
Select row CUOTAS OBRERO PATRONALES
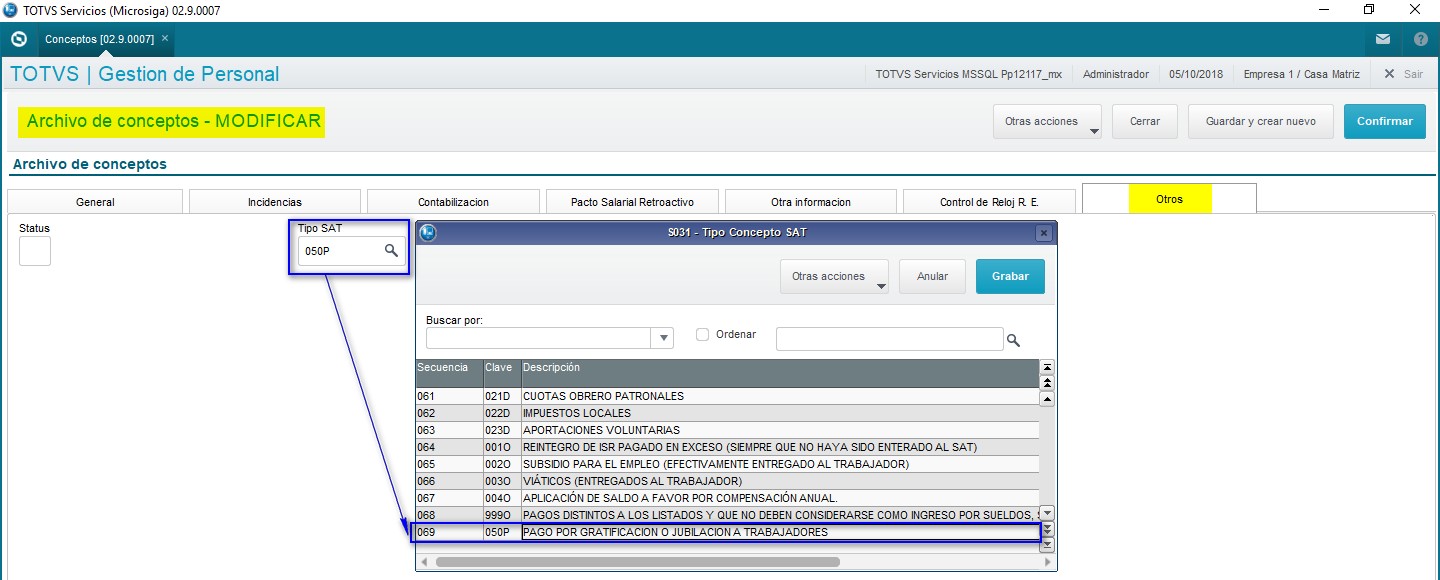[x=728, y=396]
